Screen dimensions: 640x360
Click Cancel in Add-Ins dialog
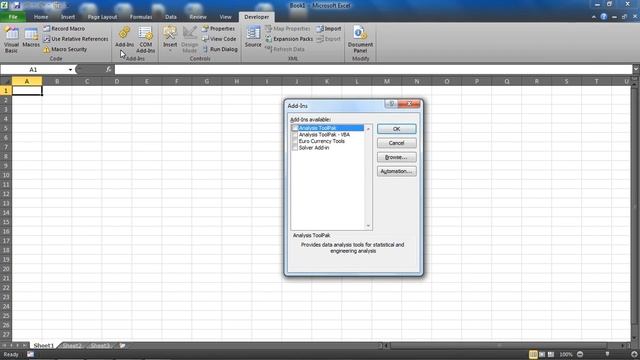tap(396, 143)
